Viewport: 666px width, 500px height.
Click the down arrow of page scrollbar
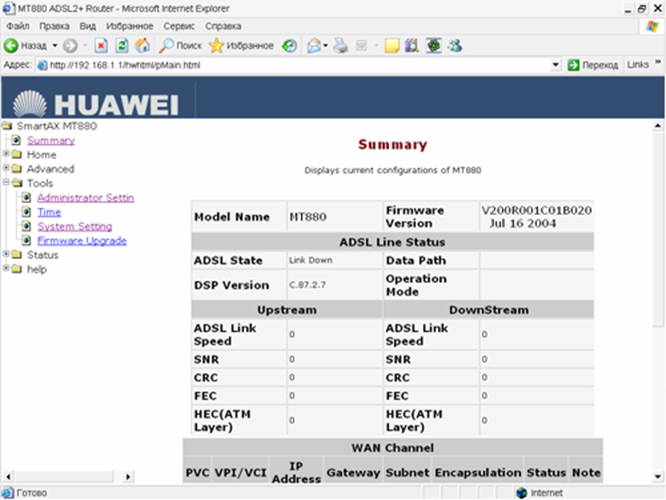(658, 477)
